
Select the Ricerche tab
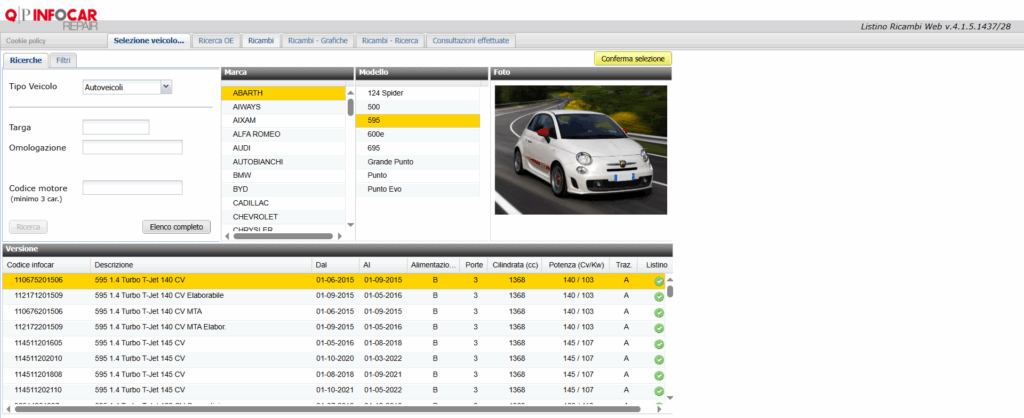coord(26,60)
